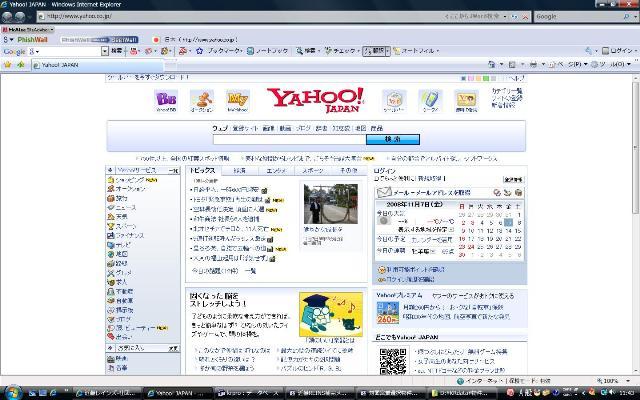The width and height of the screenshot is (640, 400).
Task: Click the Yahoo! JAPAN logo
Action: coord(315,100)
